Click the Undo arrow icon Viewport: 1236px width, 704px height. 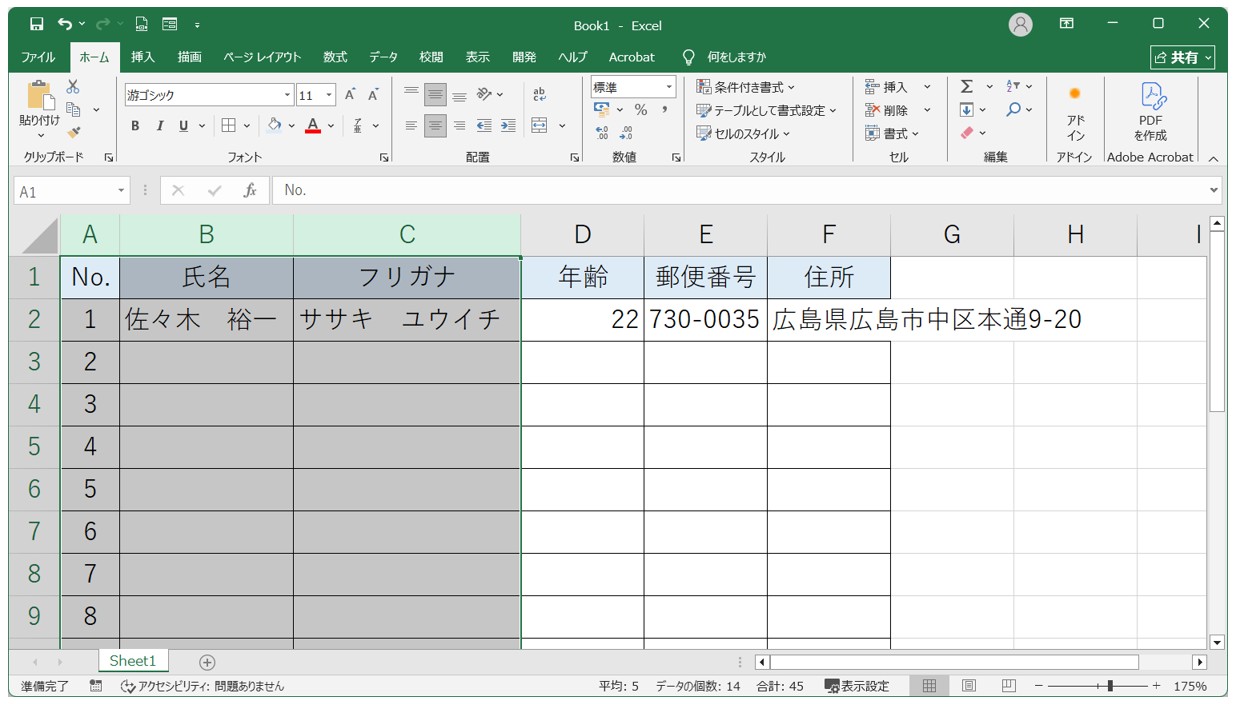click(x=65, y=24)
